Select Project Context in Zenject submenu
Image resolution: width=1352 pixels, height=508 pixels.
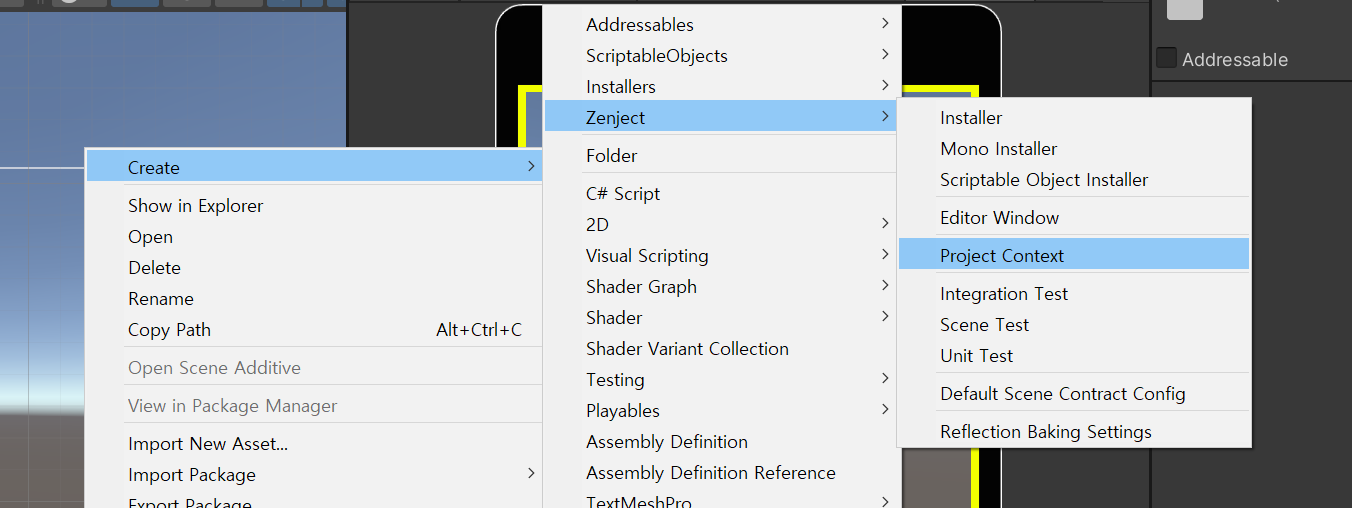(x=1002, y=255)
